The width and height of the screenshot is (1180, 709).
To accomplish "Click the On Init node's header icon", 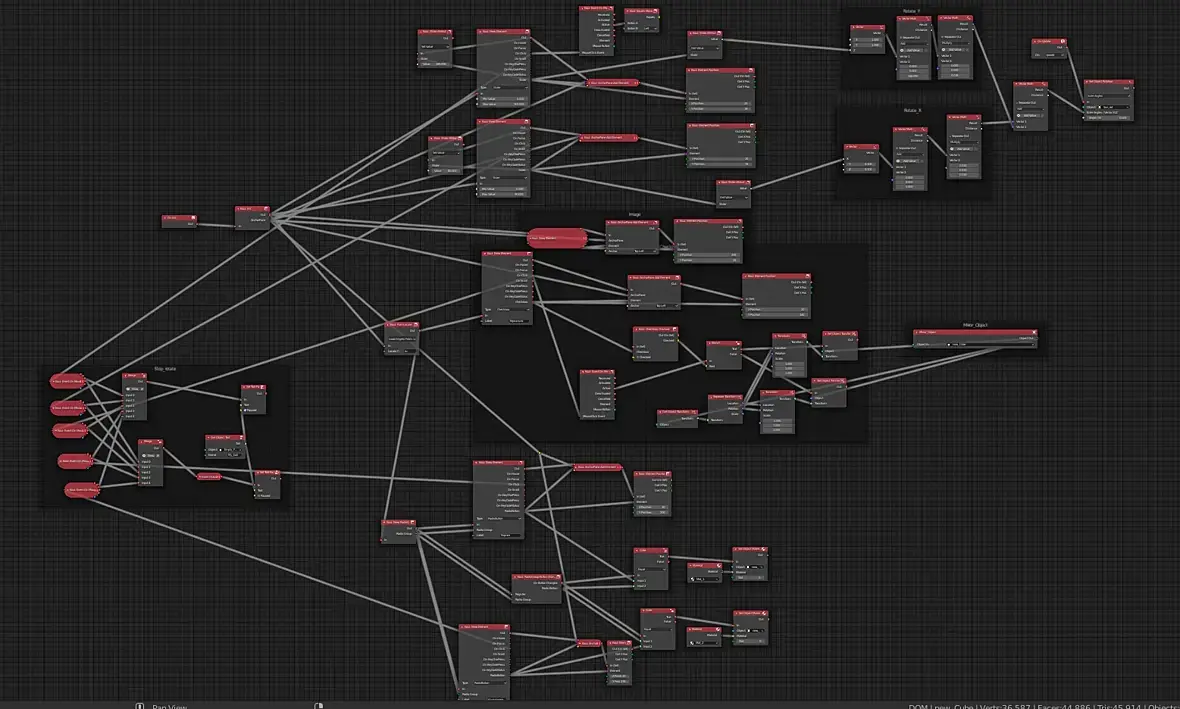I will [193, 218].
